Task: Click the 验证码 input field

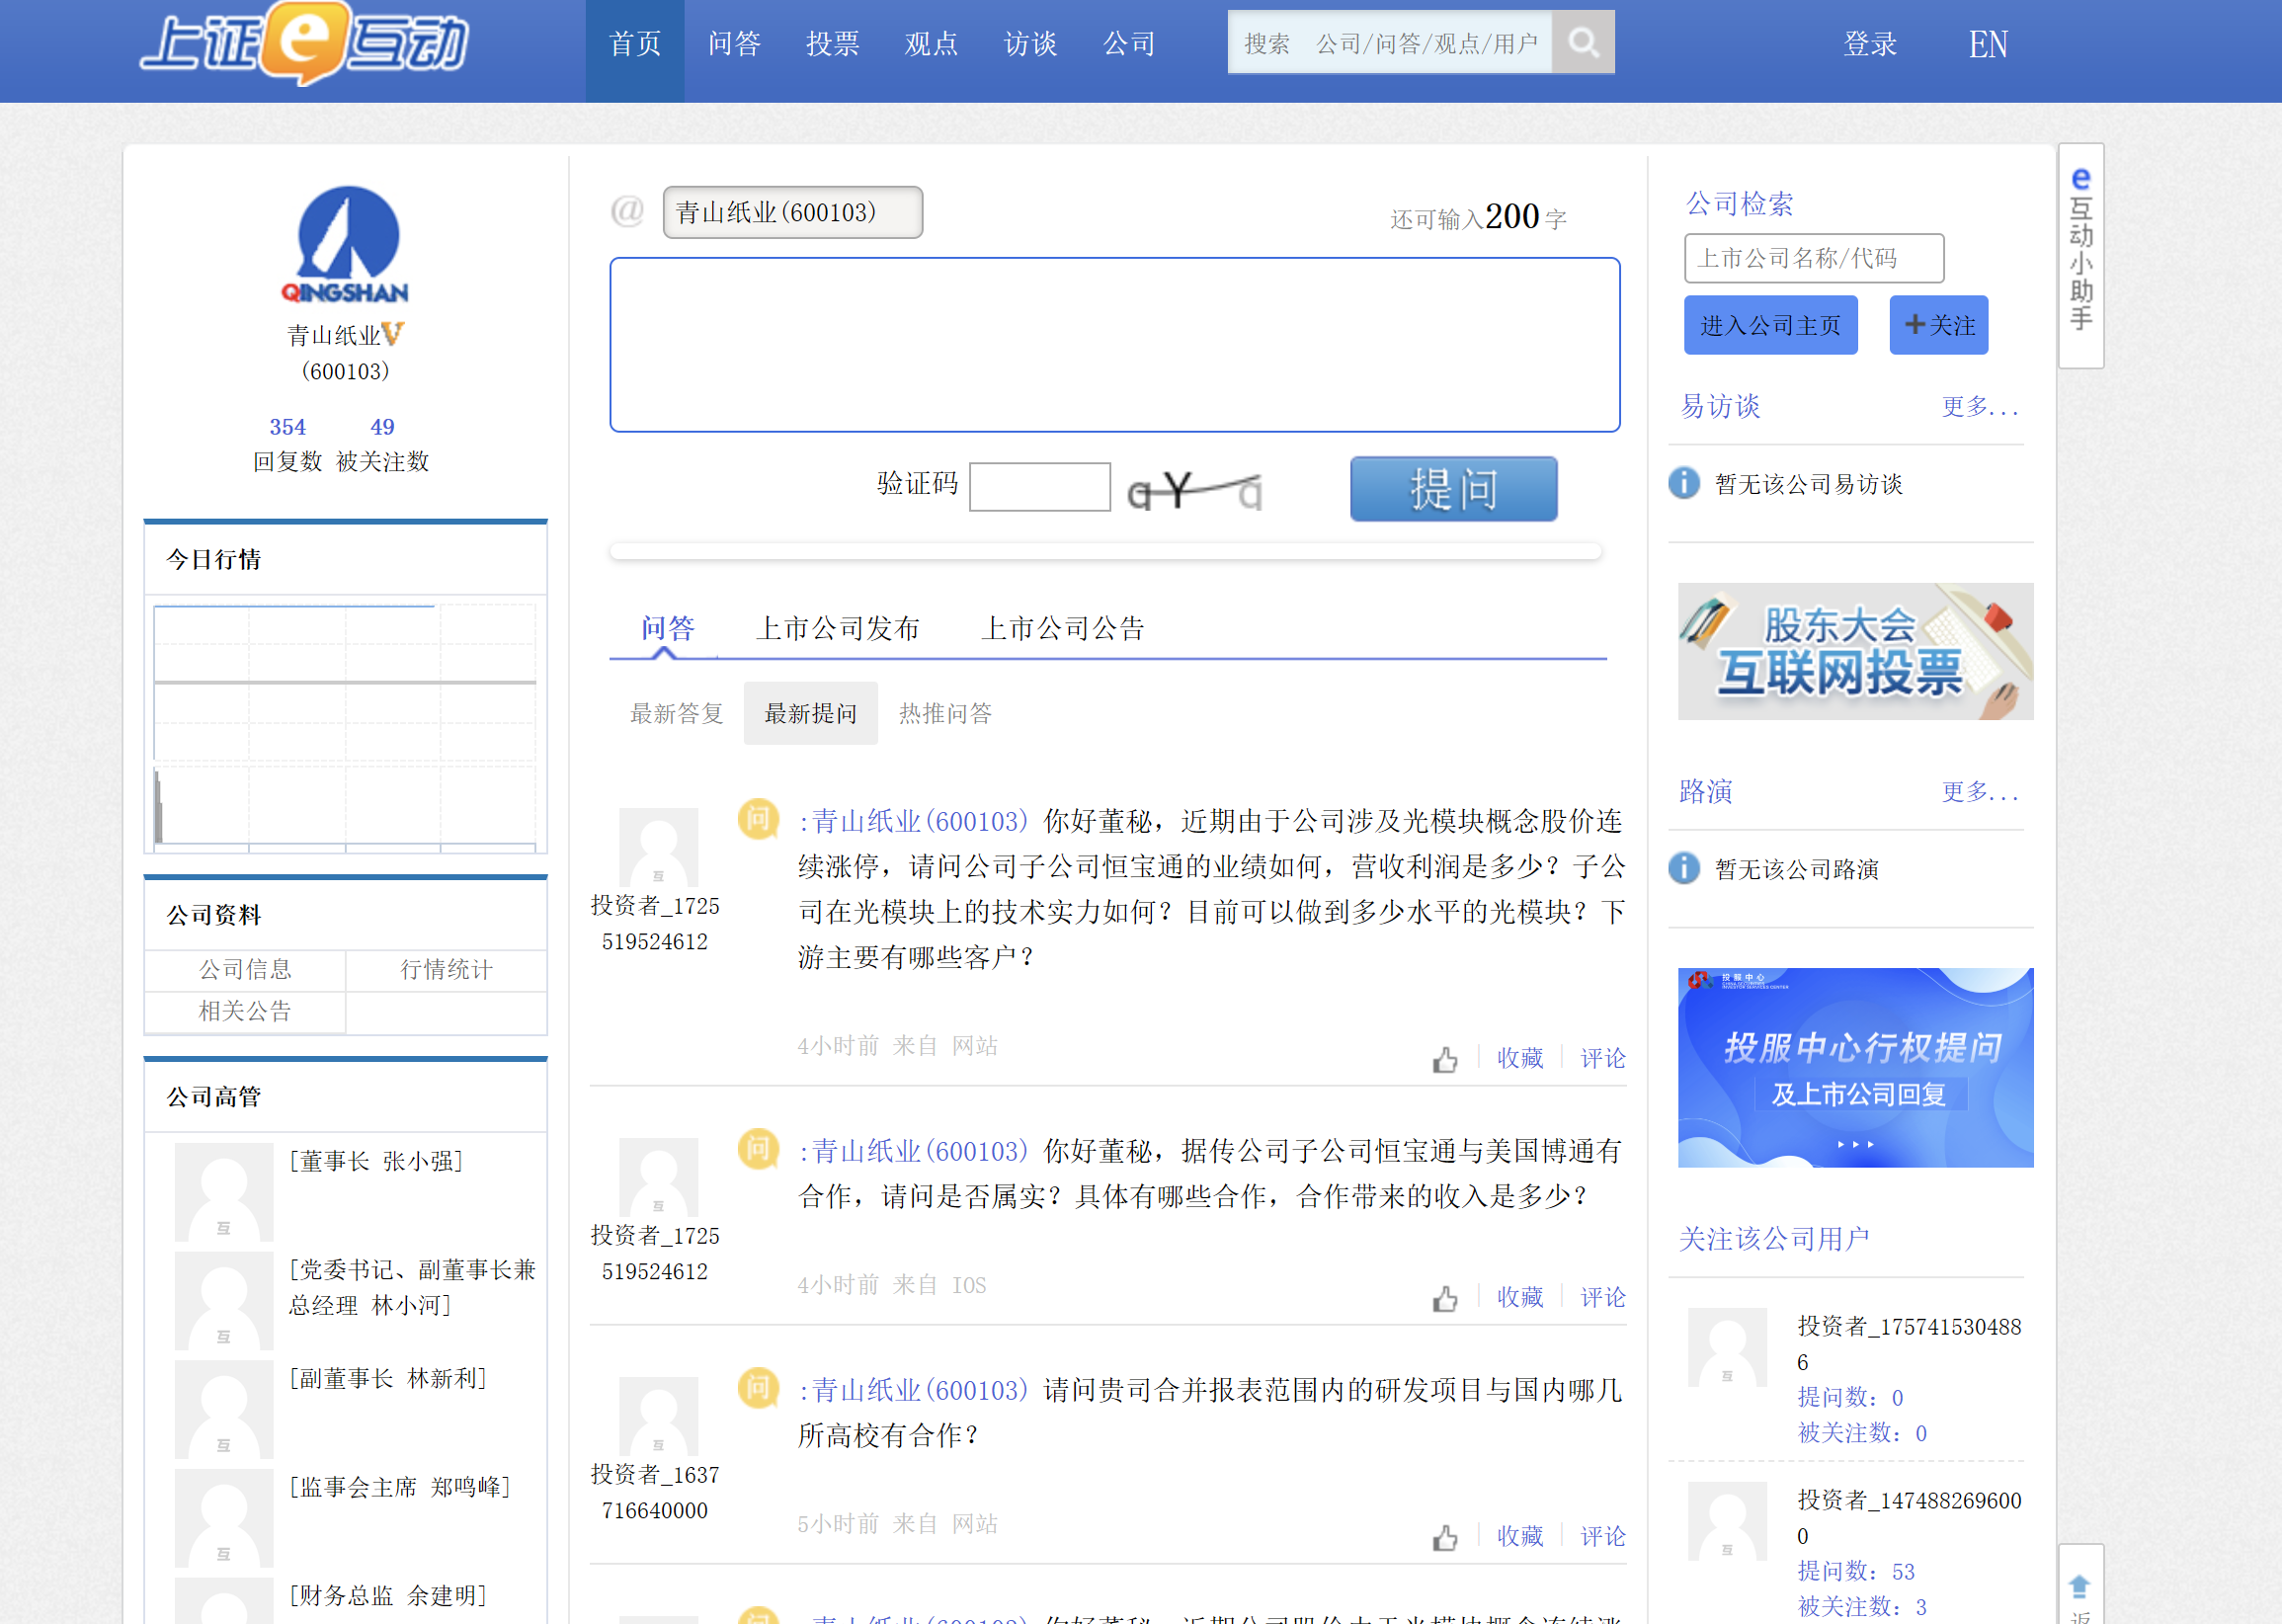Action: coord(1039,487)
